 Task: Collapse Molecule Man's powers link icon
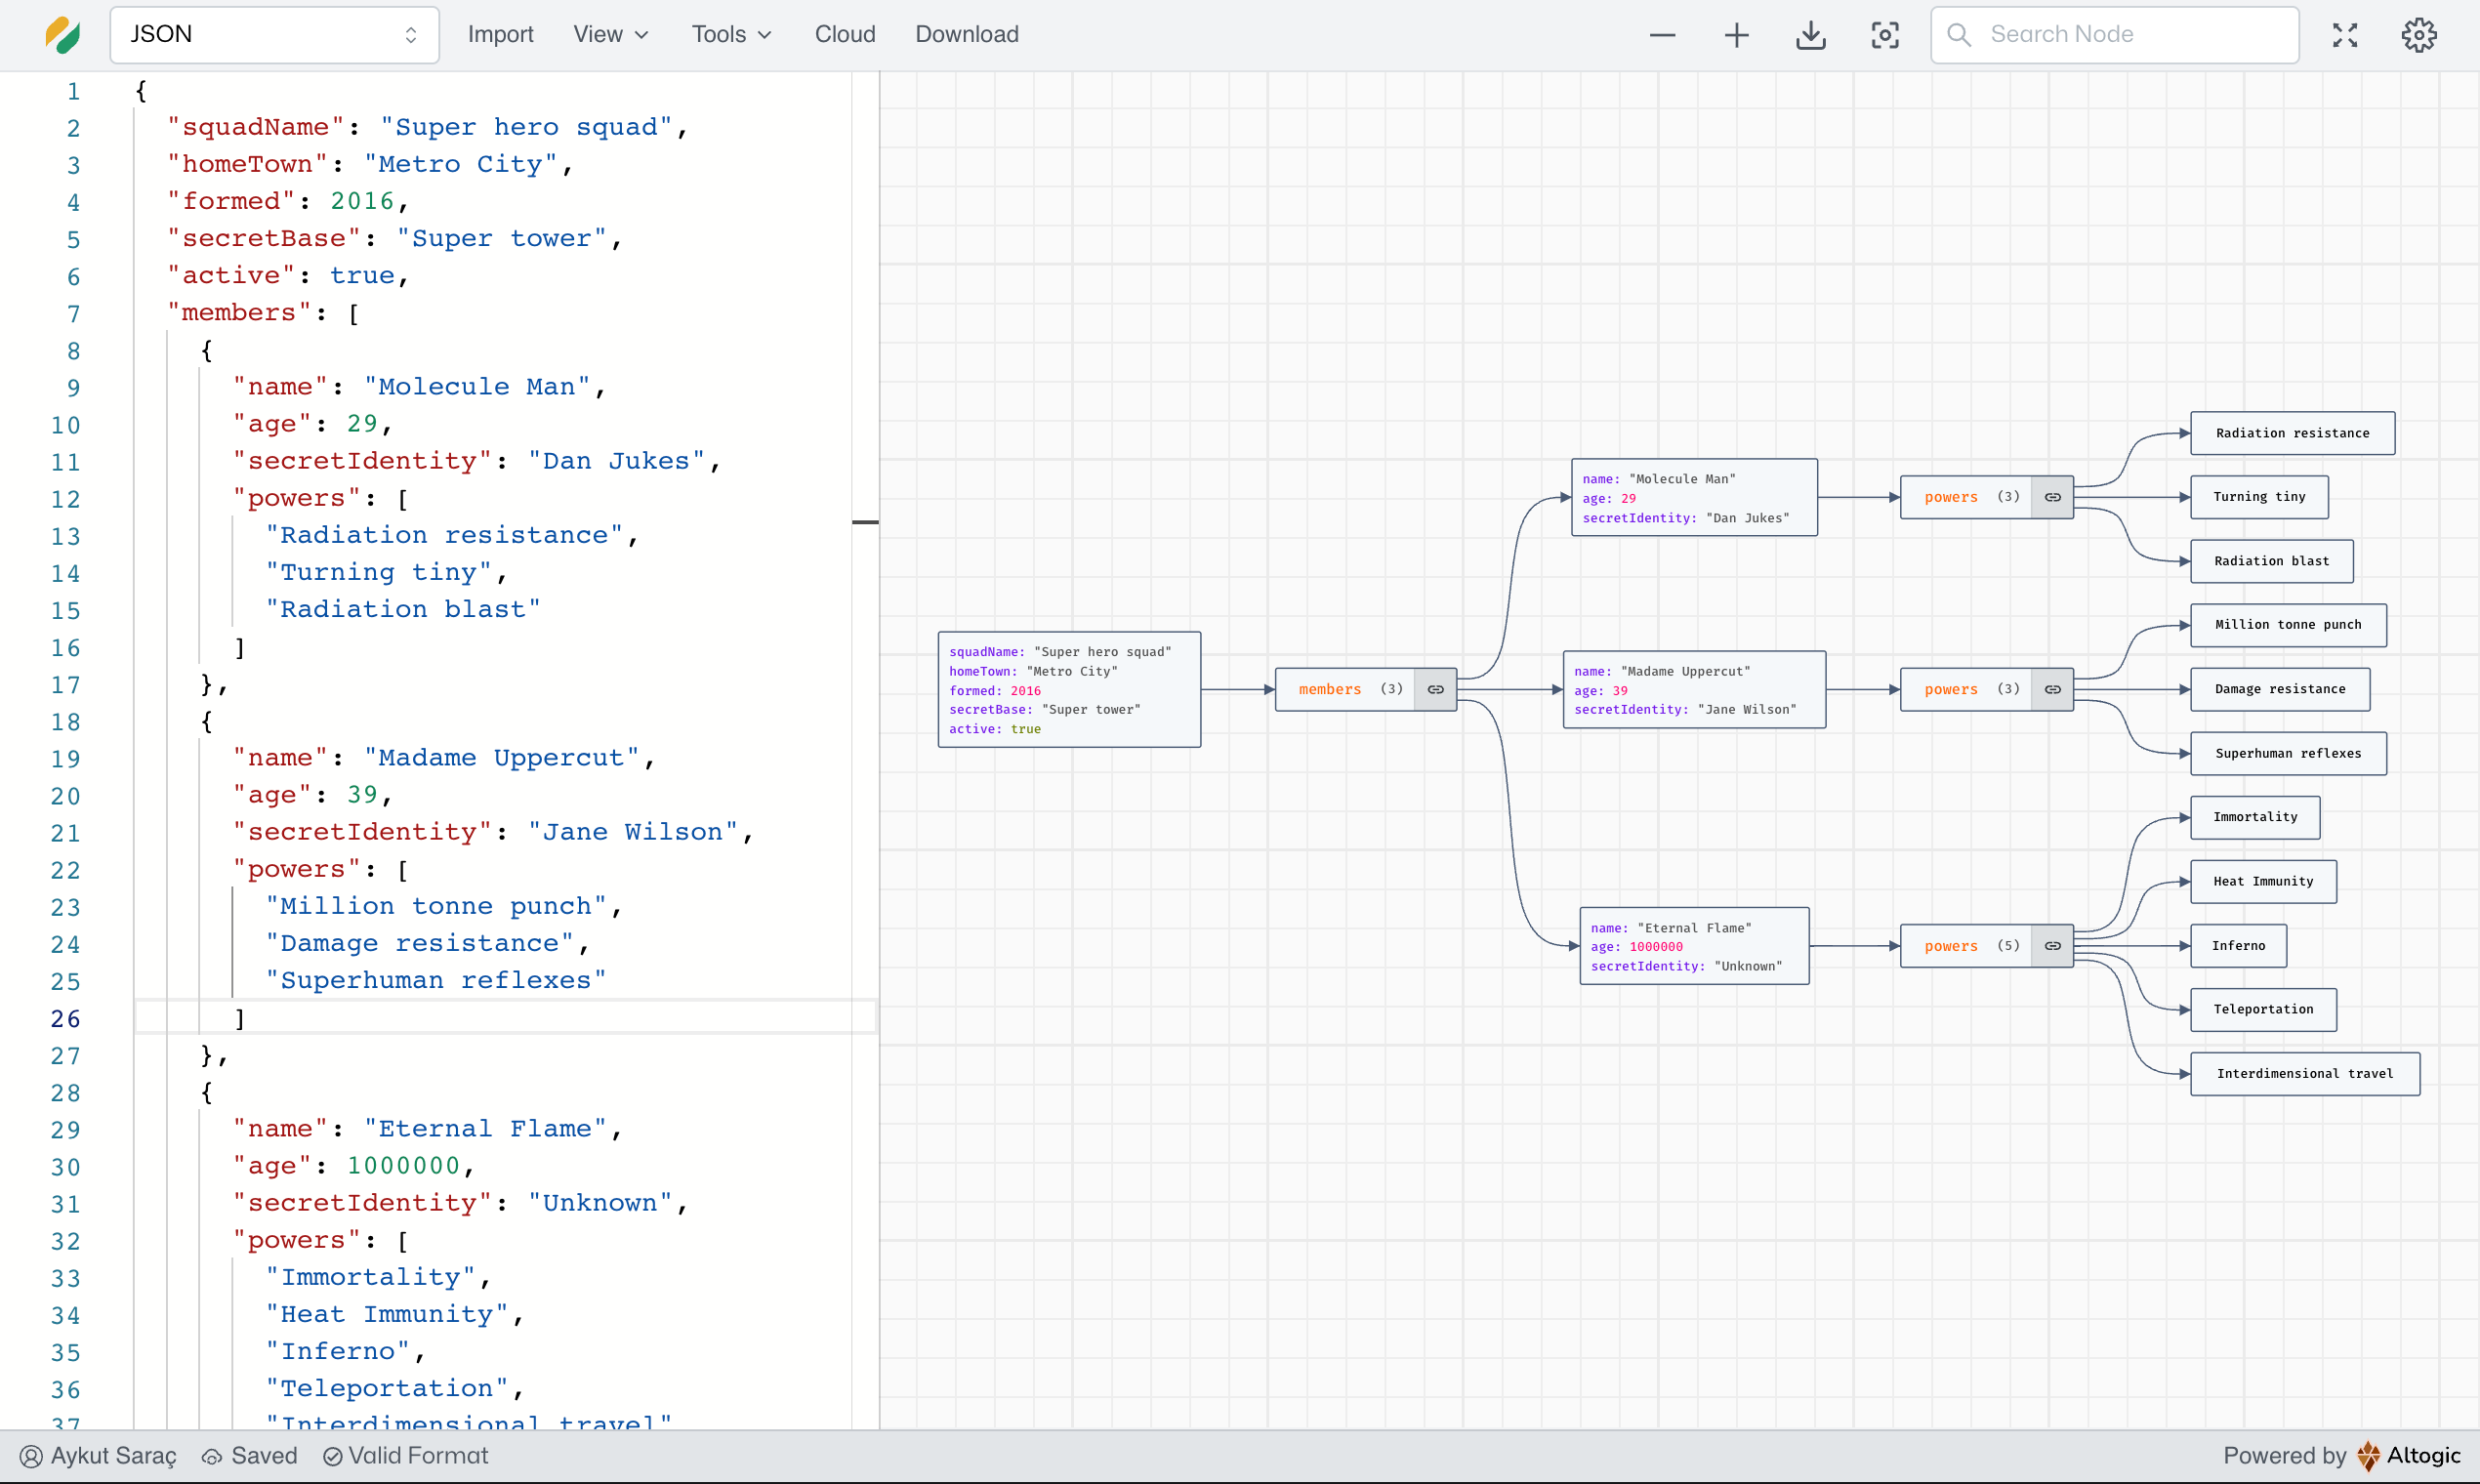tap(2052, 497)
